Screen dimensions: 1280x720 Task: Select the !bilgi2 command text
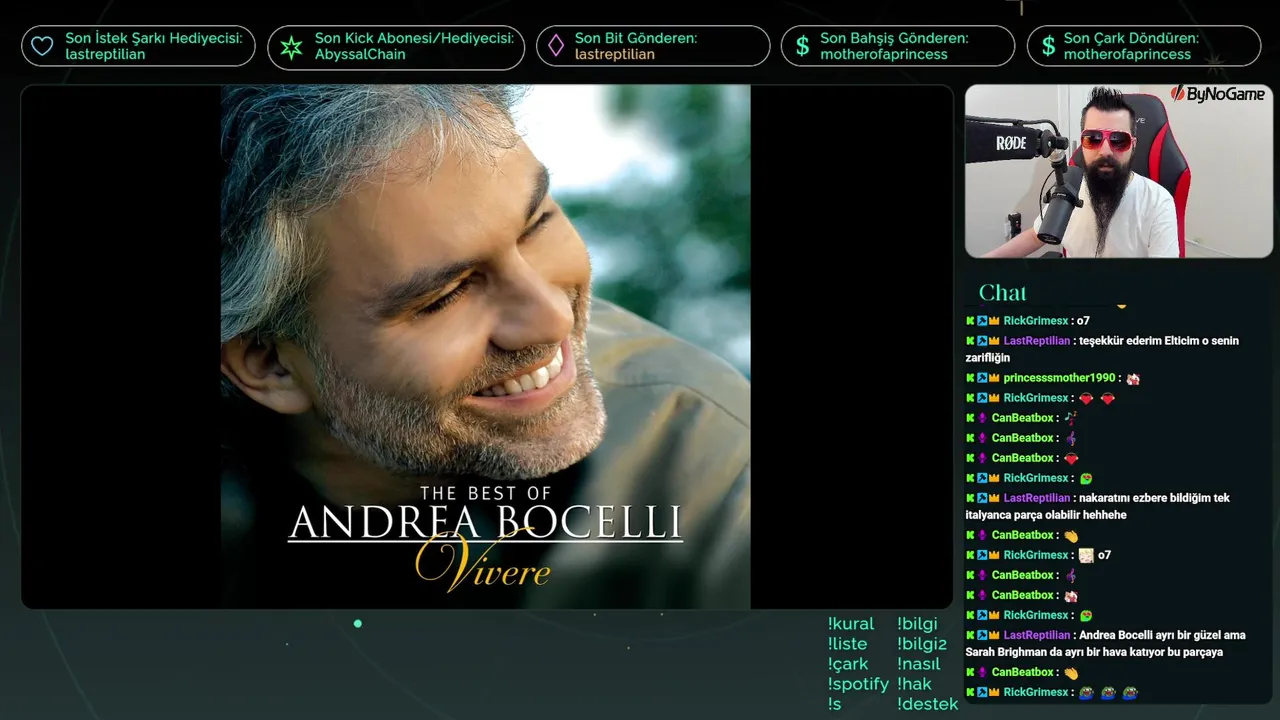coord(922,644)
